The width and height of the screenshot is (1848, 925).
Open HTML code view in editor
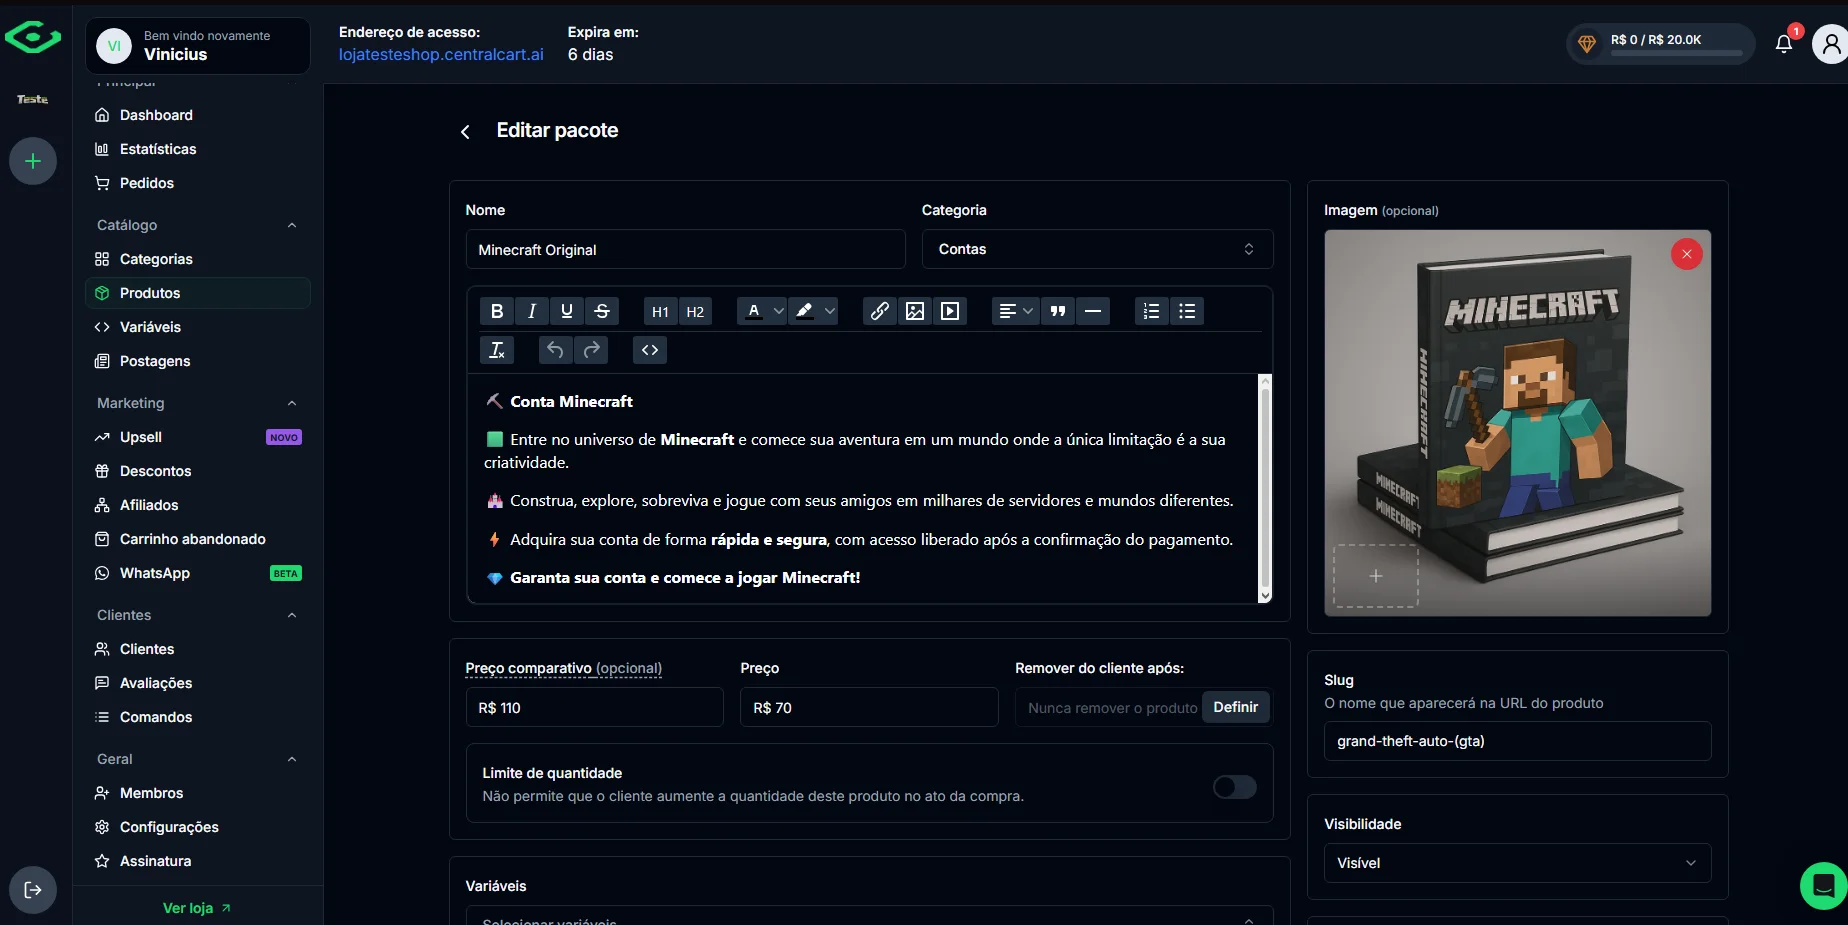(650, 350)
